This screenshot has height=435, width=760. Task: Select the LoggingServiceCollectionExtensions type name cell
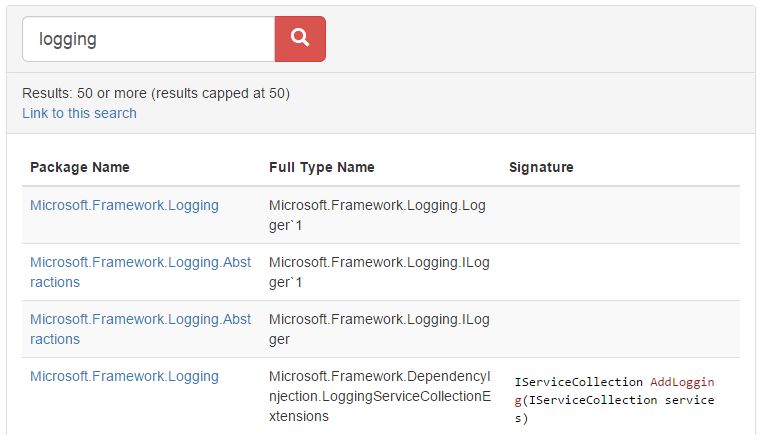(380, 396)
